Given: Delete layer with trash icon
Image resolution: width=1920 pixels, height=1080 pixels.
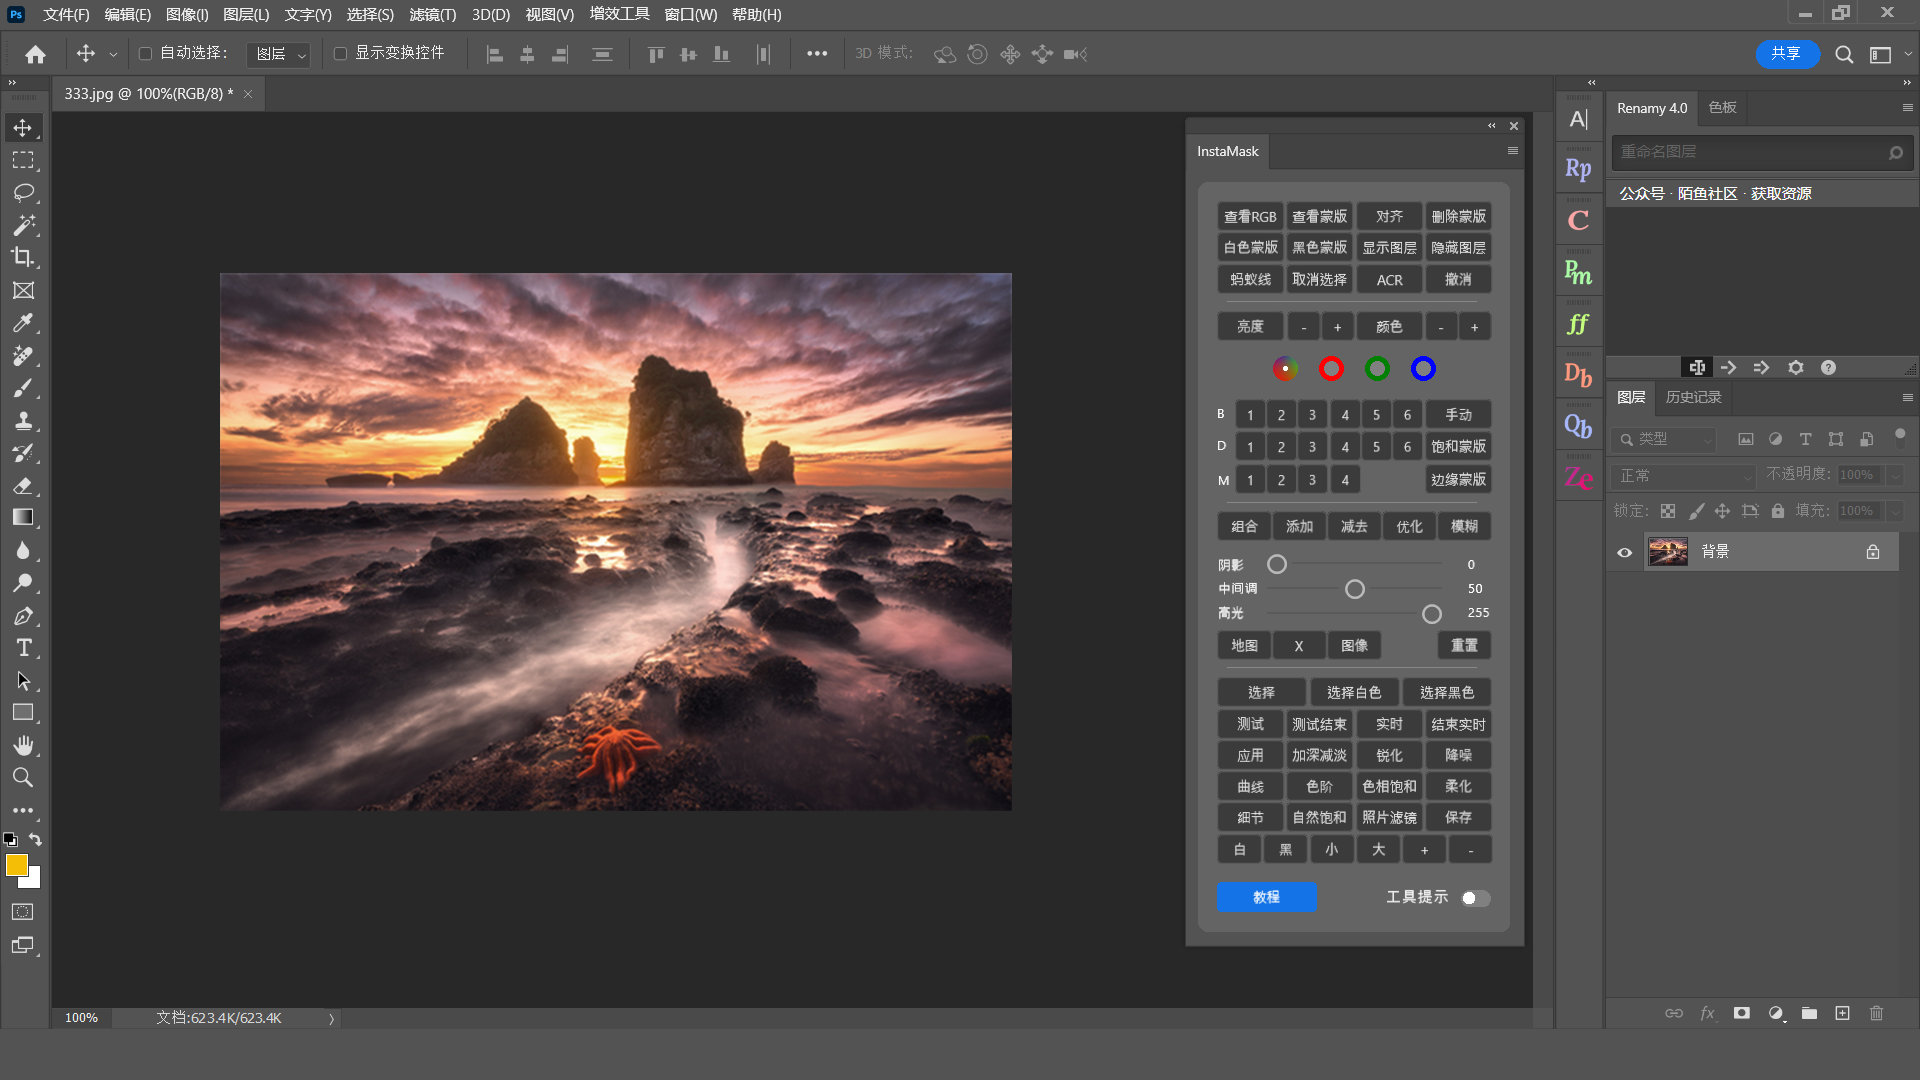Looking at the screenshot, I should (1876, 1013).
